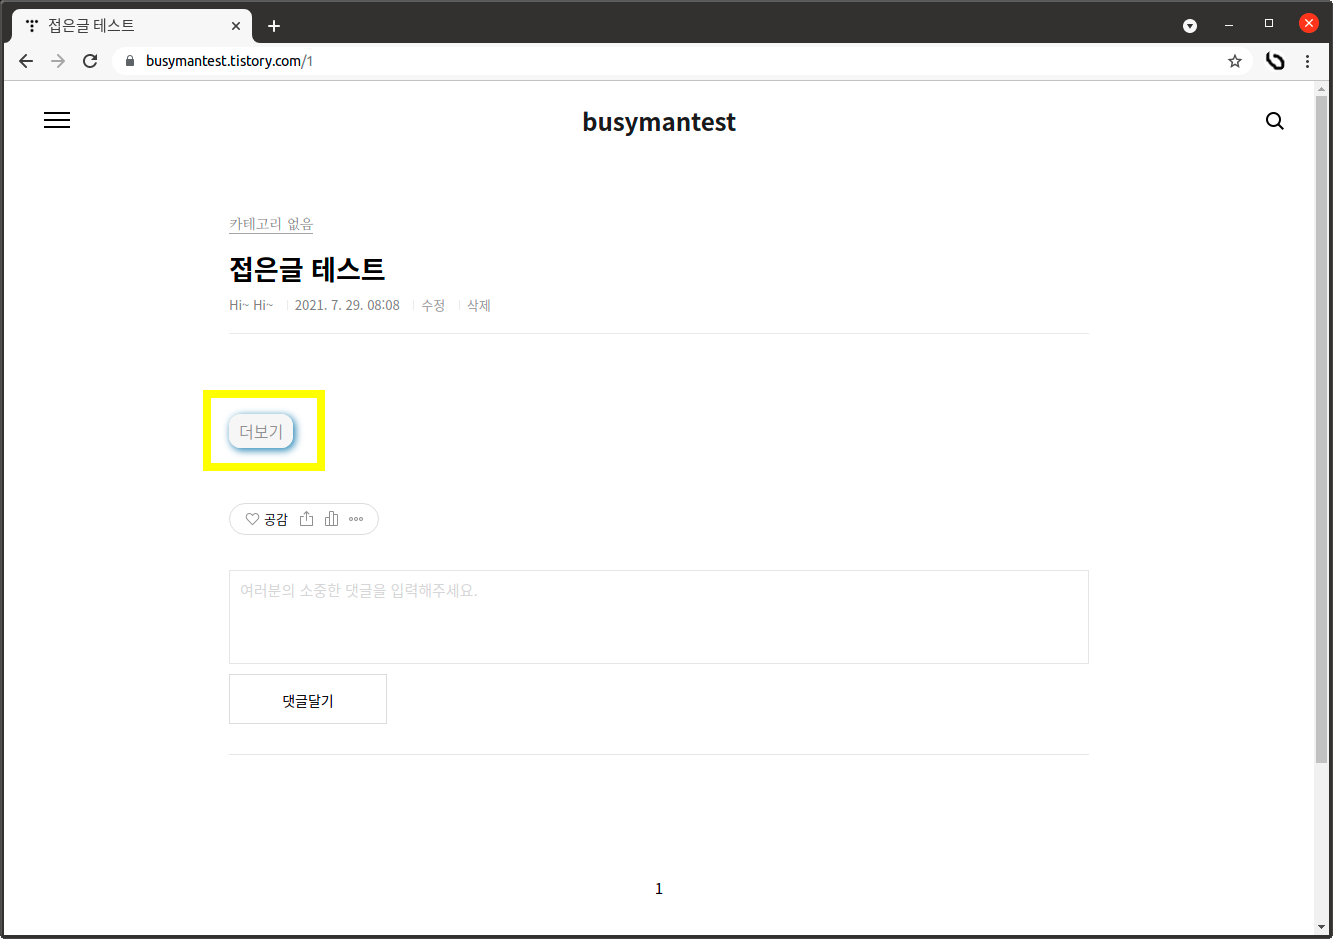Open the hamburger menu on blog

point(57,120)
